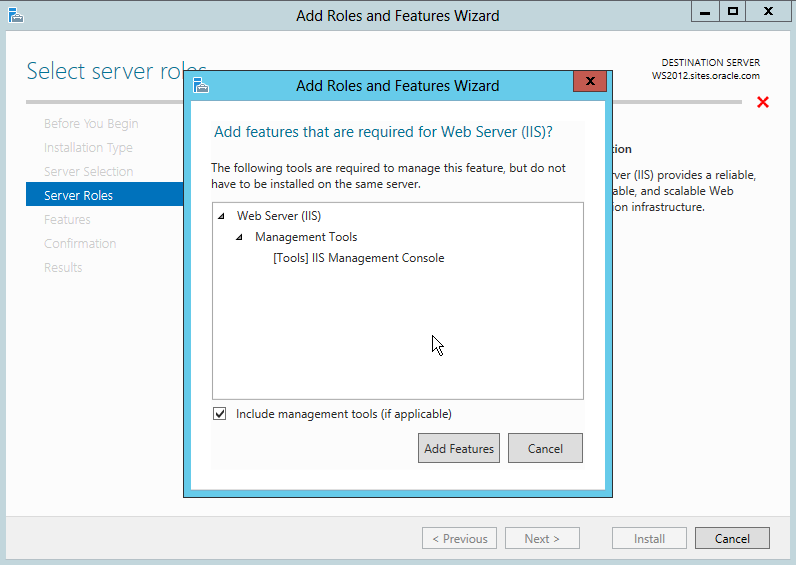Open the Server Selection step
Screen dimensions: 796x565
pos(88,172)
